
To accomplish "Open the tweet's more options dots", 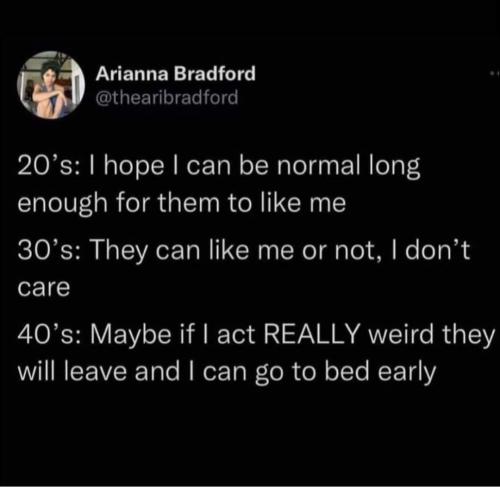I will pos(495,74).
